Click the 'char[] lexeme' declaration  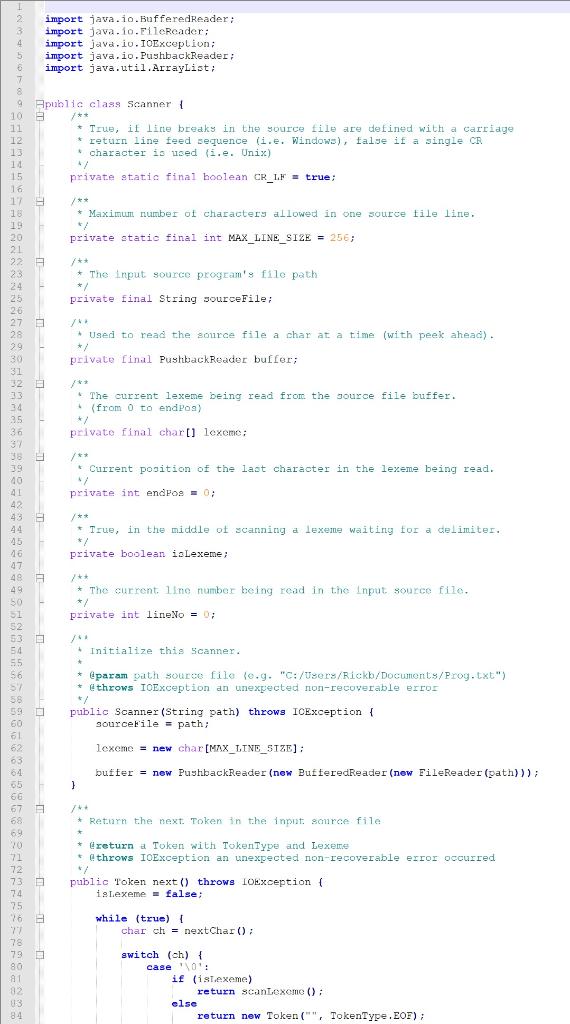click(159, 432)
